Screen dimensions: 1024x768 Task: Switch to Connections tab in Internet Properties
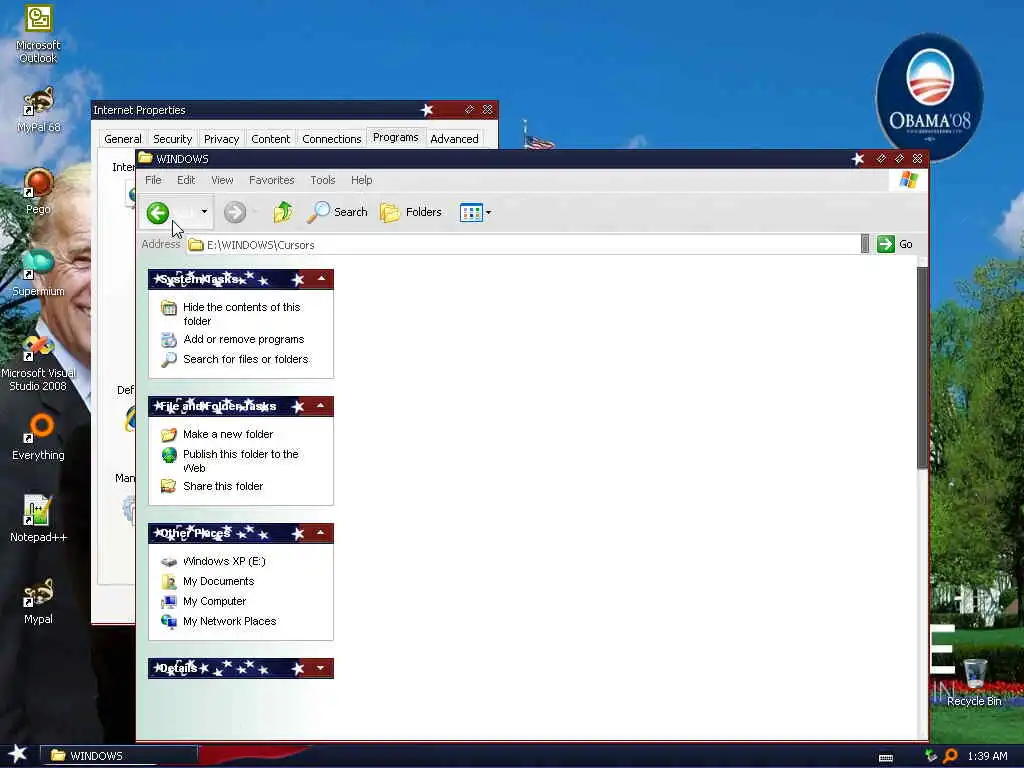click(332, 139)
